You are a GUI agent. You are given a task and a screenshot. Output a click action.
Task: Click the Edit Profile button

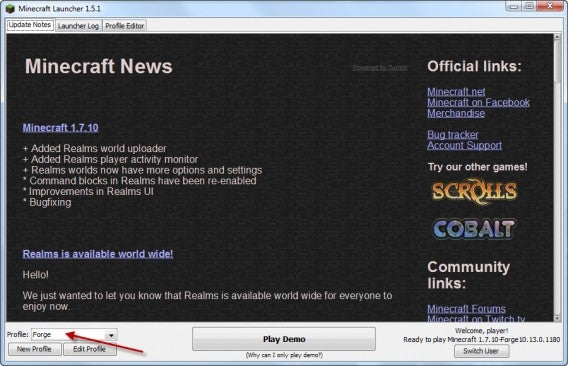pyautogui.click(x=89, y=349)
